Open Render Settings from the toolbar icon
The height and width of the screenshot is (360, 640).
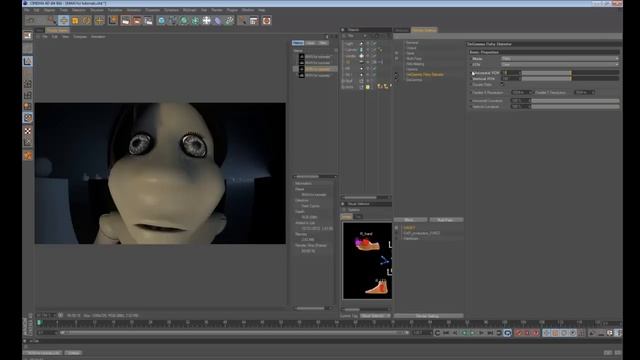[x=148, y=20]
